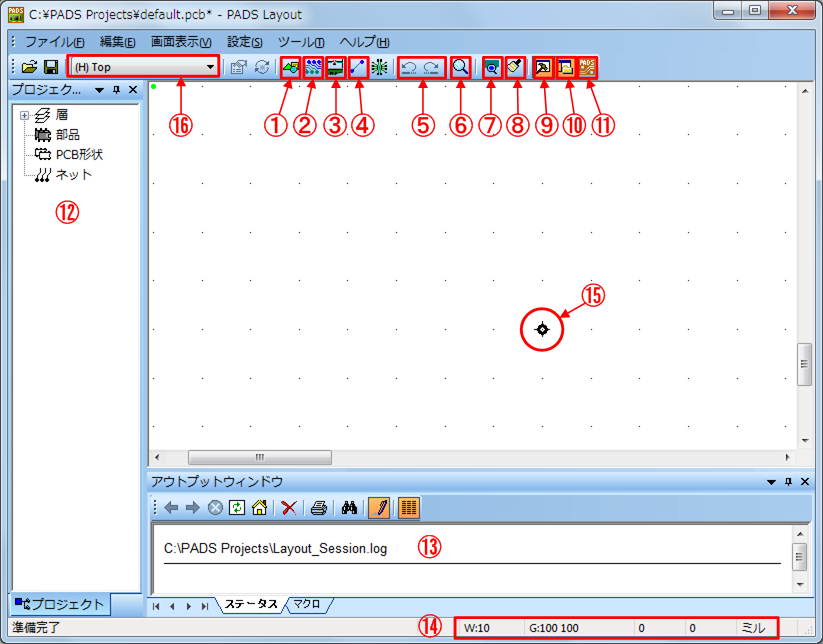Click the Redo arrow icon
This screenshot has height=644, width=823.
pyautogui.click(x=431, y=67)
